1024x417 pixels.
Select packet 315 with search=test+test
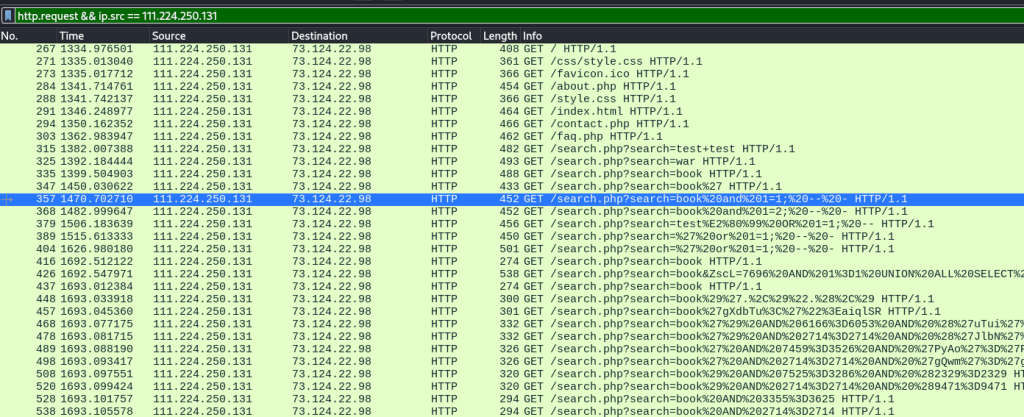(x=500, y=149)
